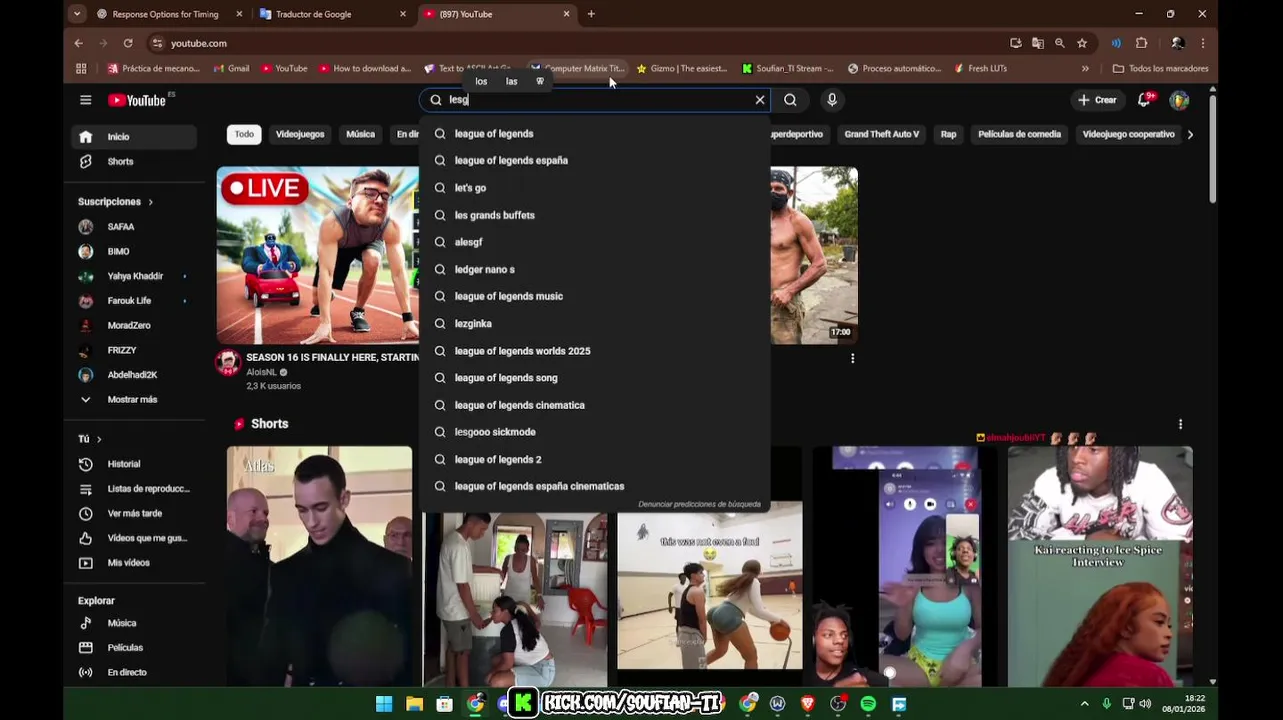Image resolution: width=1283 pixels, height=720 pixels.
Task: Expand "Mostrar más" subscriptions
Action: coord(135,400)
